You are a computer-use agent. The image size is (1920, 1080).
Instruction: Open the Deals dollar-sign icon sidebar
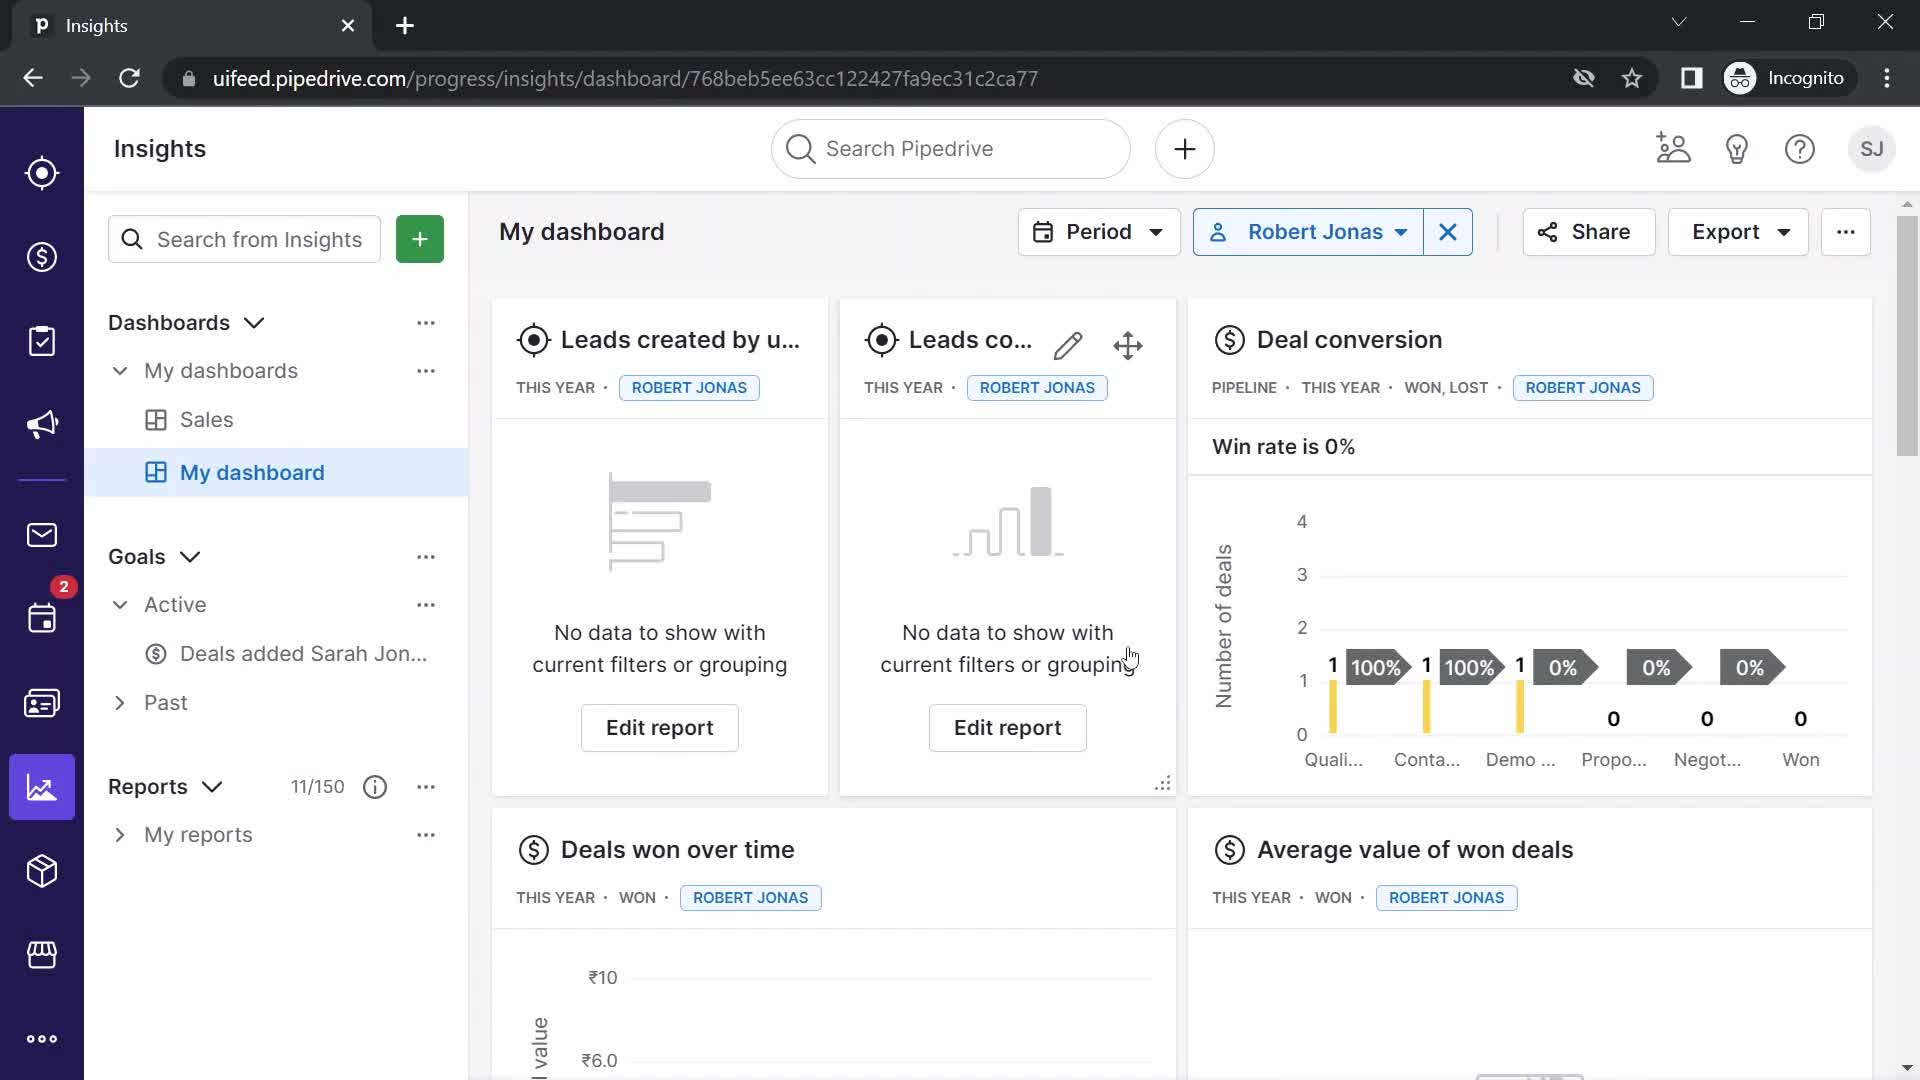pos(42,257)
